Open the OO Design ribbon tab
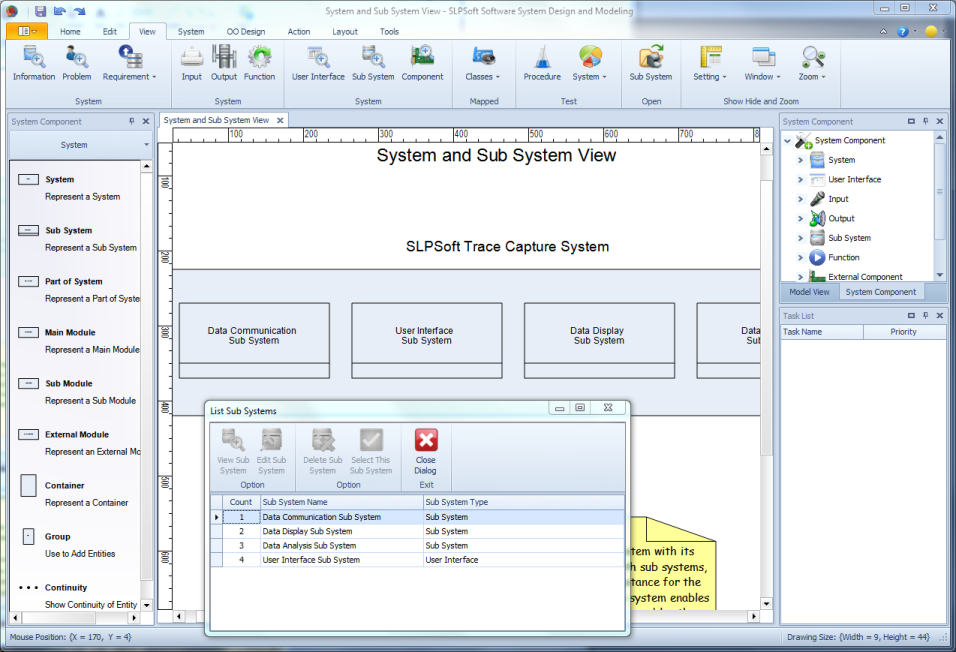 click(246, 32)
